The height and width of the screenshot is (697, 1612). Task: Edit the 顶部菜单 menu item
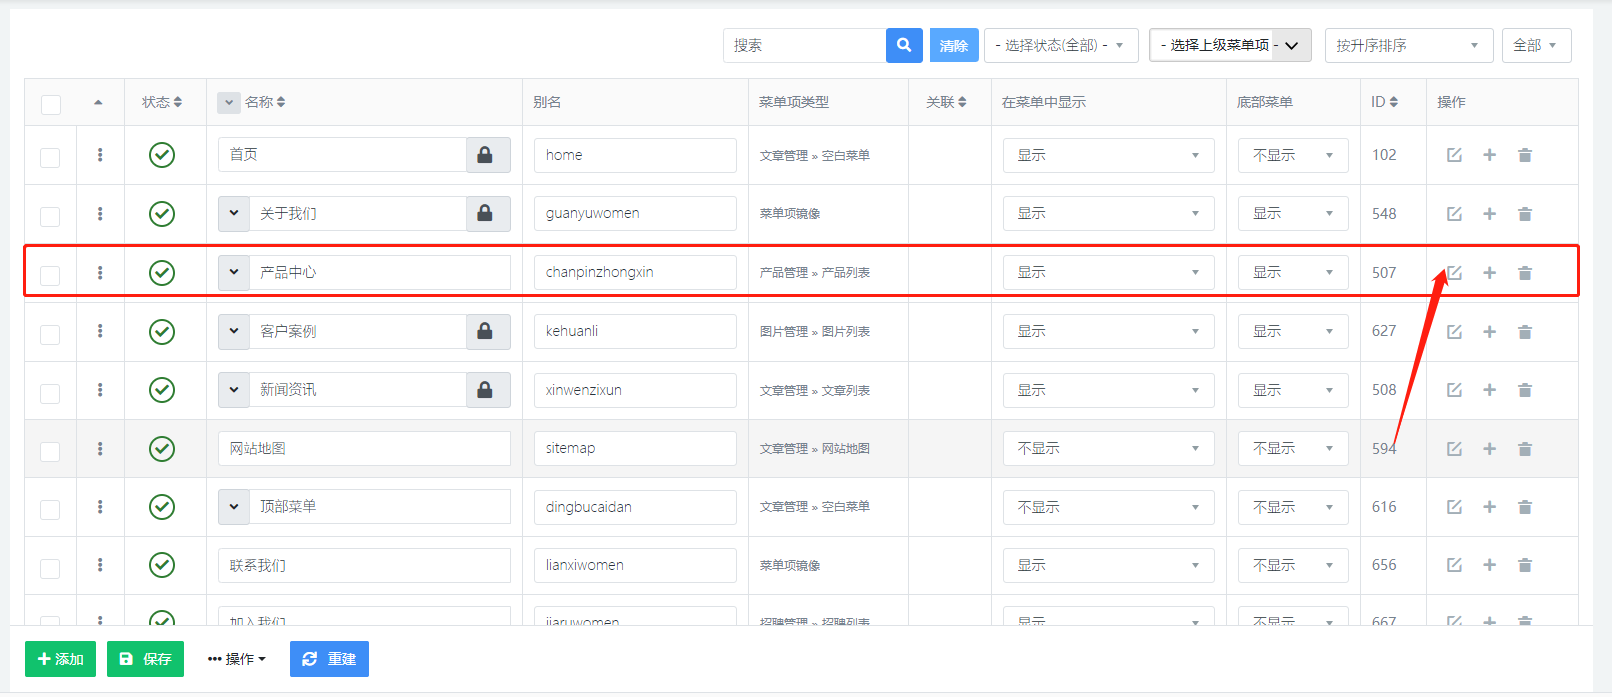(1454, 507)
